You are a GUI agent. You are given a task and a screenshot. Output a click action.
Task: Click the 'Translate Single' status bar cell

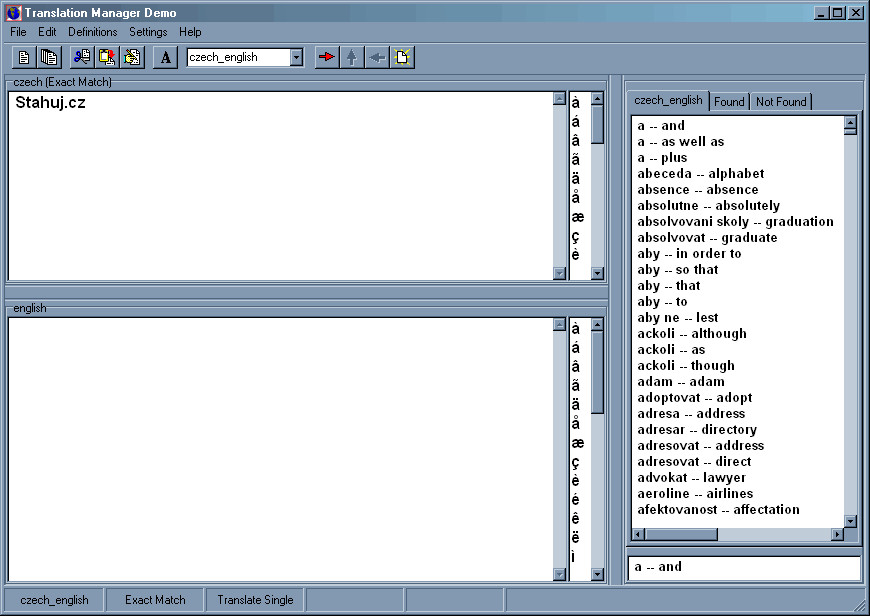tap(255, 600)
